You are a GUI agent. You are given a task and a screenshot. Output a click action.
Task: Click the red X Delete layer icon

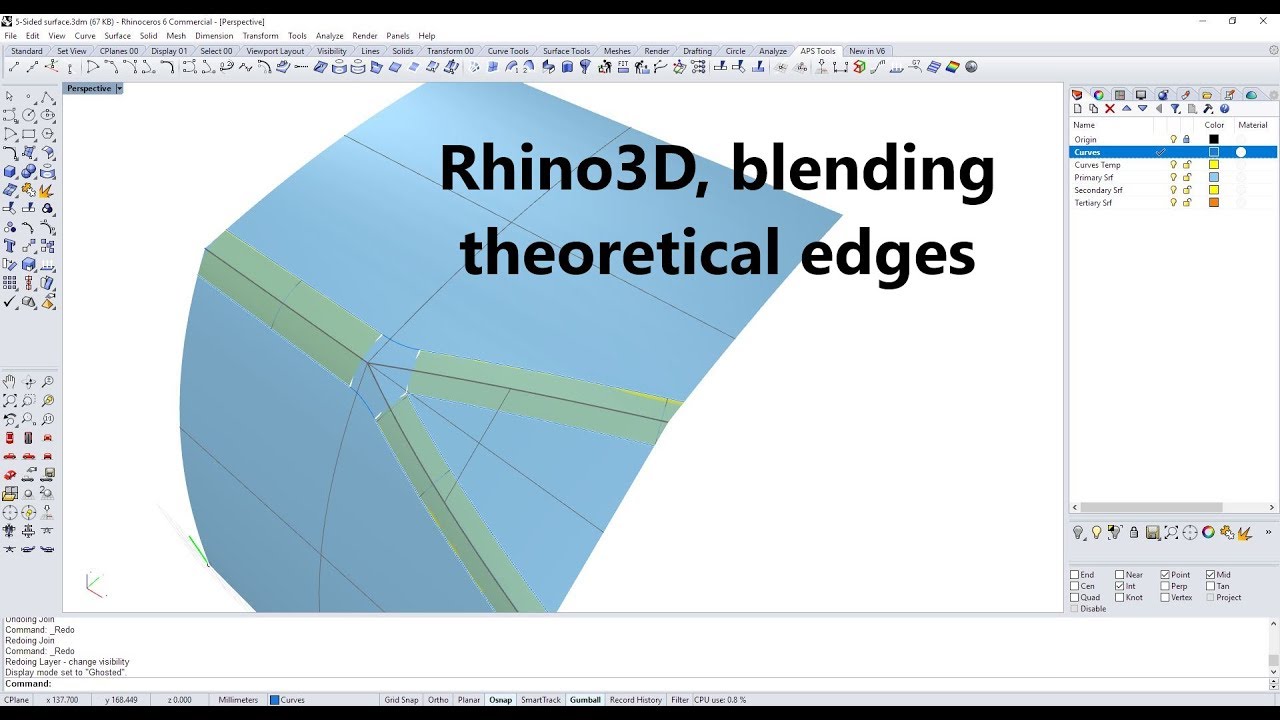1110,108
